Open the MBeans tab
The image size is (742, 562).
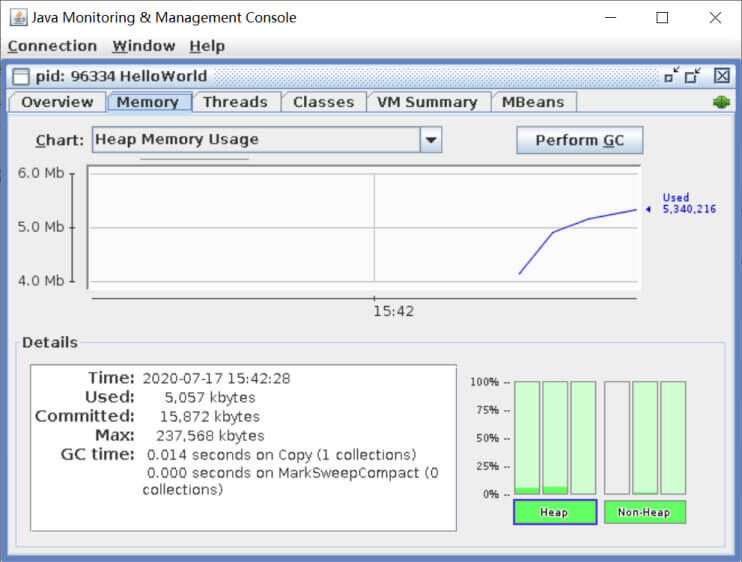click(533, 102)
